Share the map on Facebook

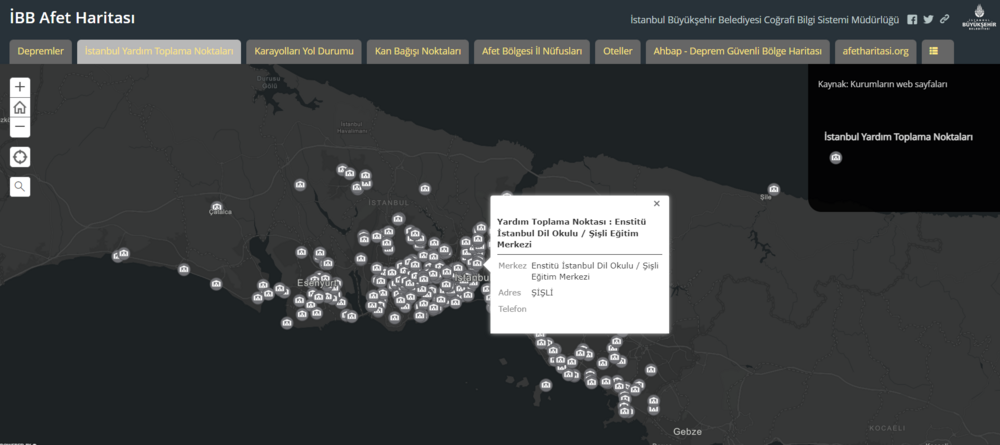coord(912,19)
